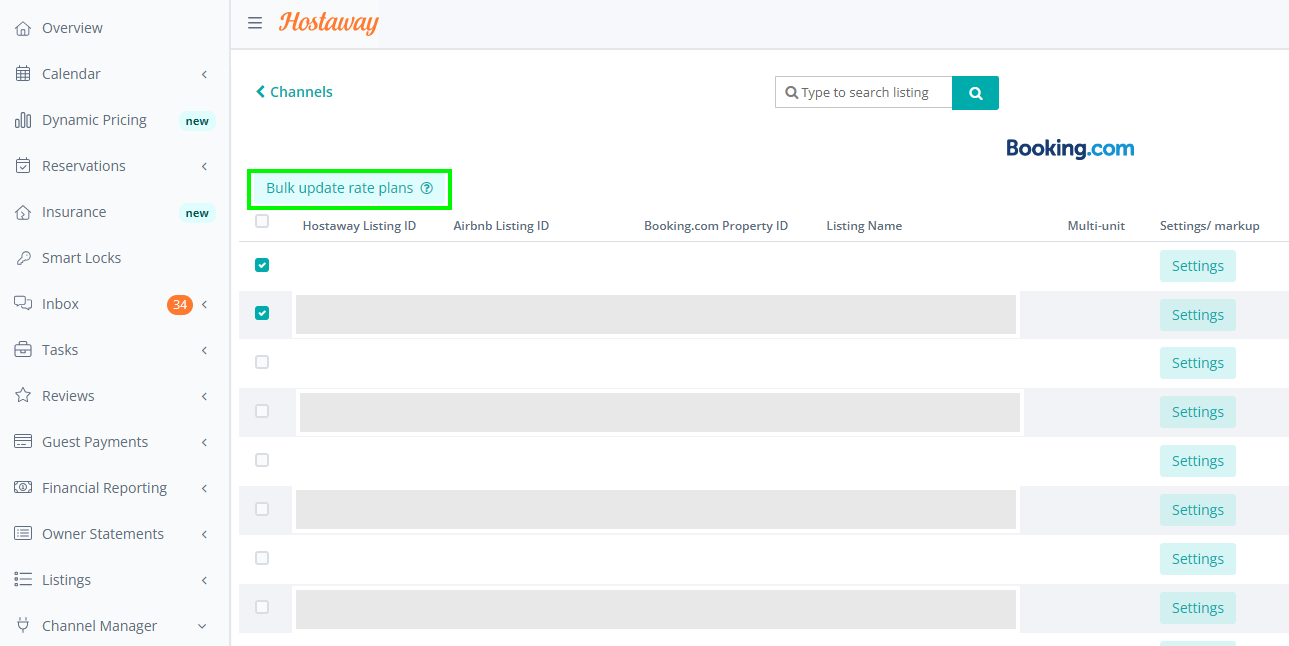Uncheck the first listing row checkbox
This screenshot has width=1289, height=646.
(x=262, y=265)
